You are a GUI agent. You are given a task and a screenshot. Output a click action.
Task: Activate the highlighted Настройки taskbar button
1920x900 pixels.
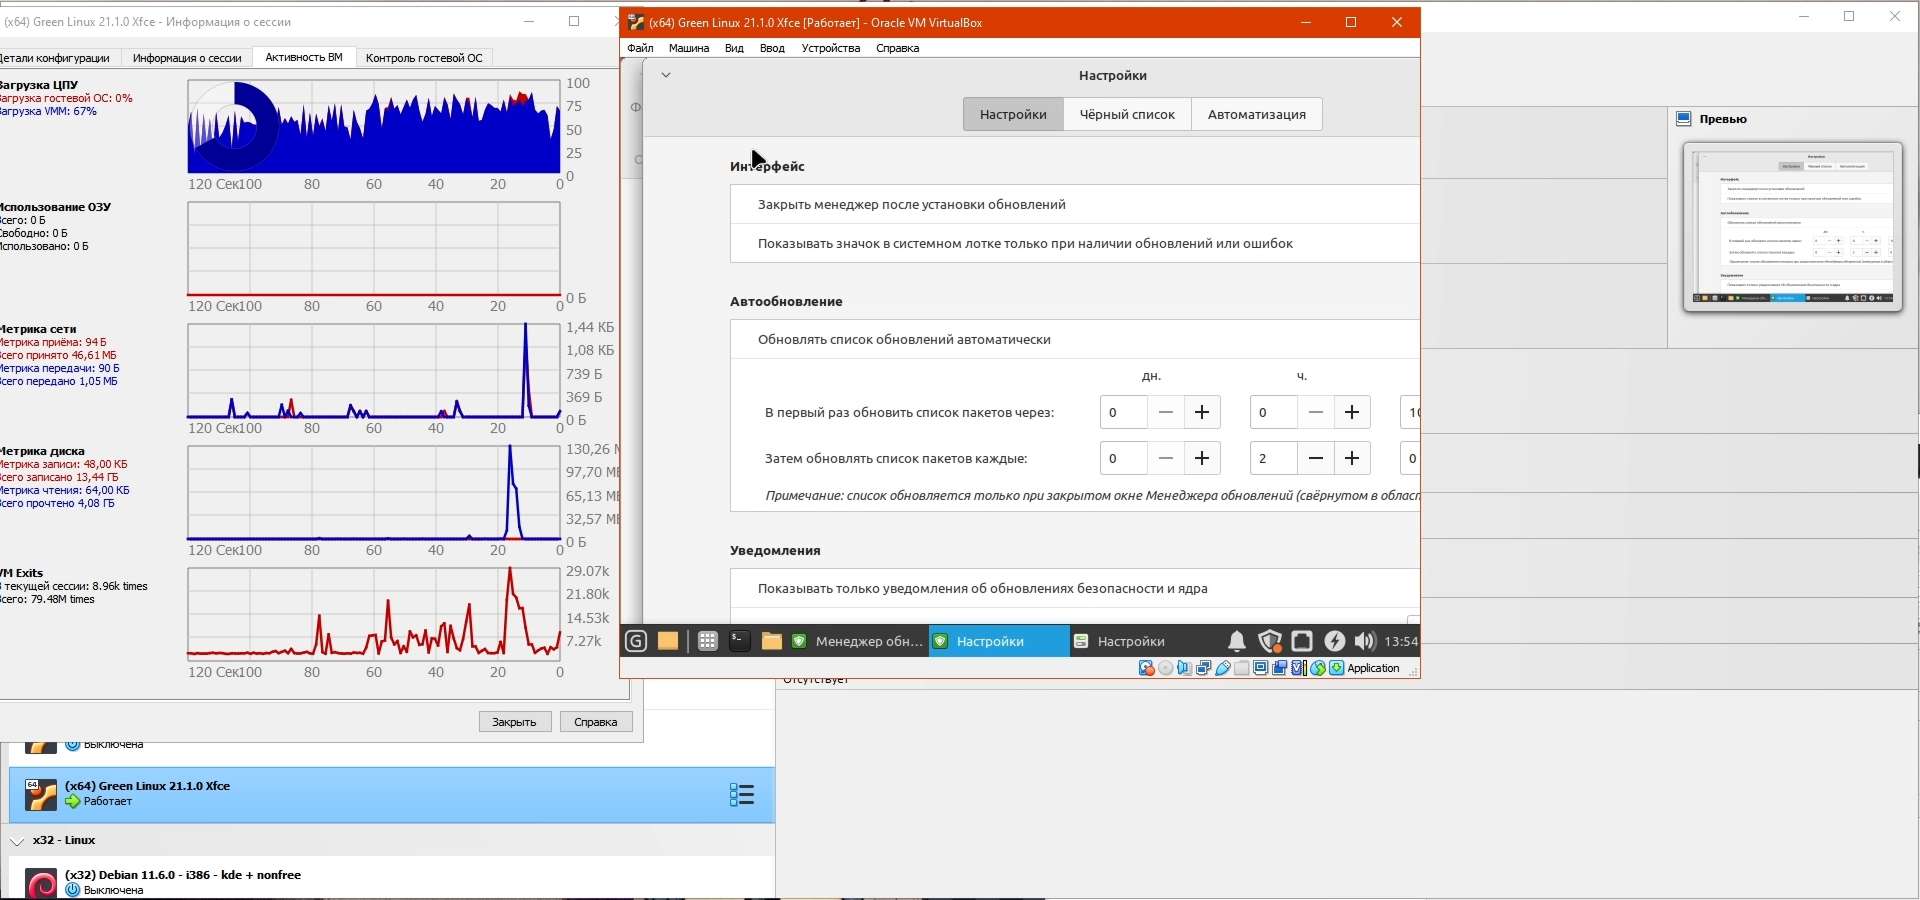click(999, 642)
